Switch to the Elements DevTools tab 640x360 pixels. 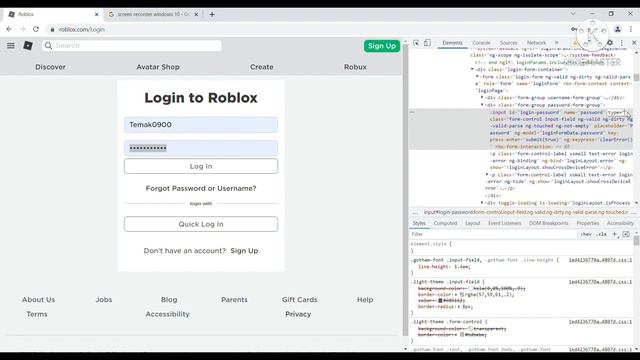coord(453,43)
